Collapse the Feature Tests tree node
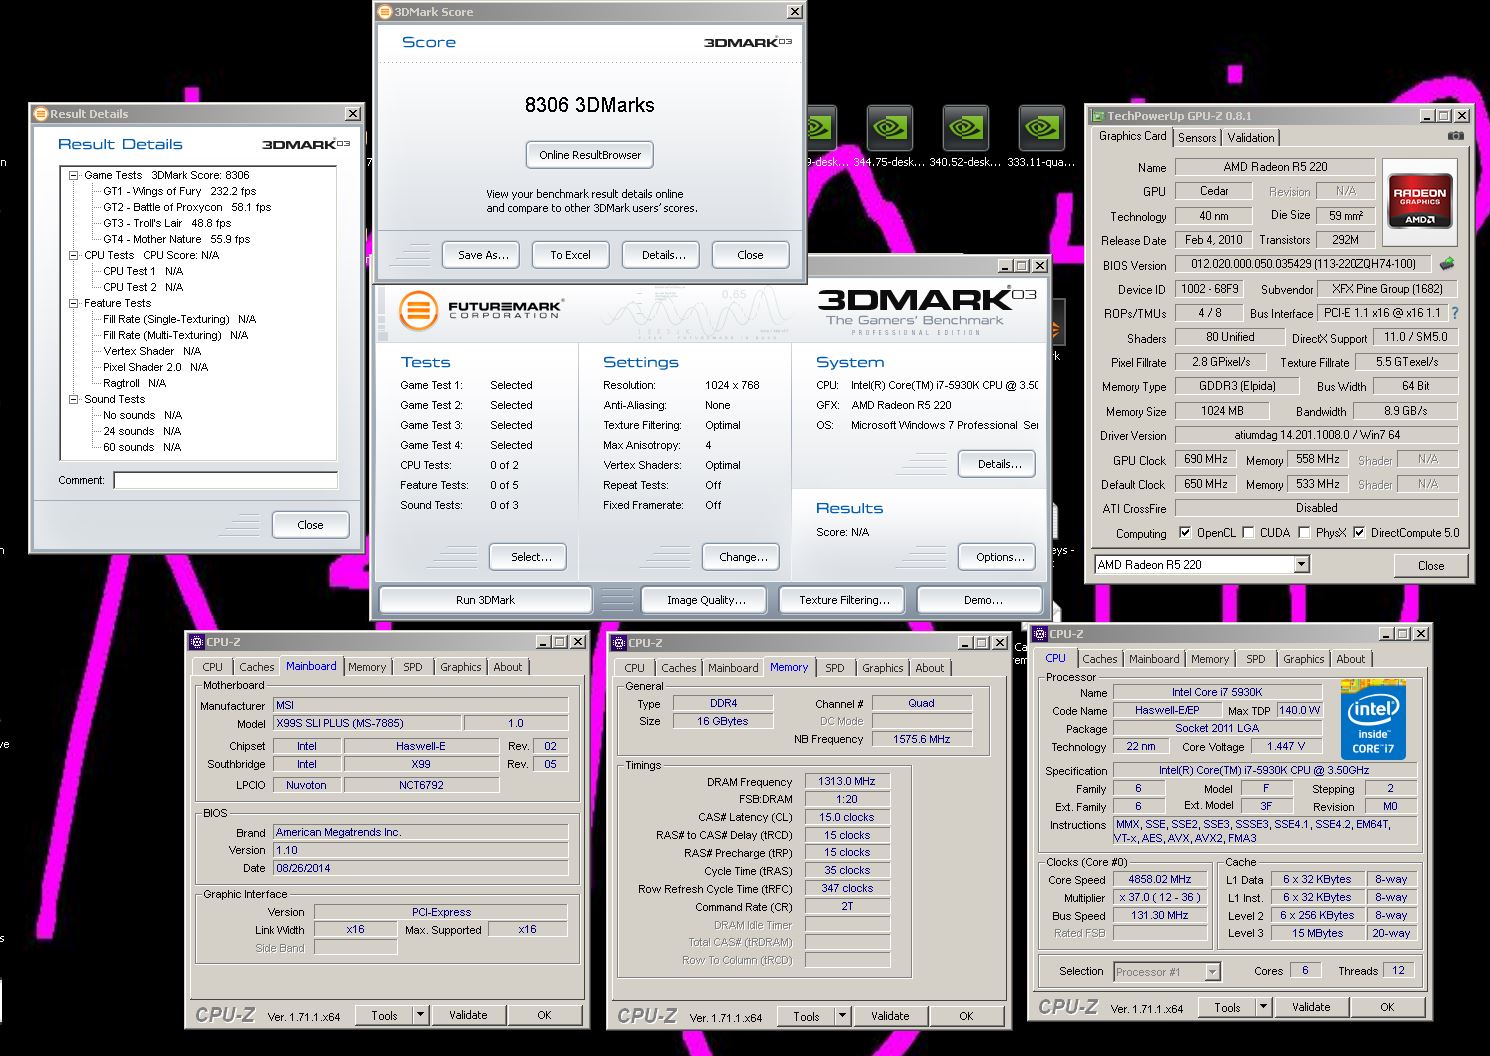1490x1056 pixels. click(x=73, y=303)
